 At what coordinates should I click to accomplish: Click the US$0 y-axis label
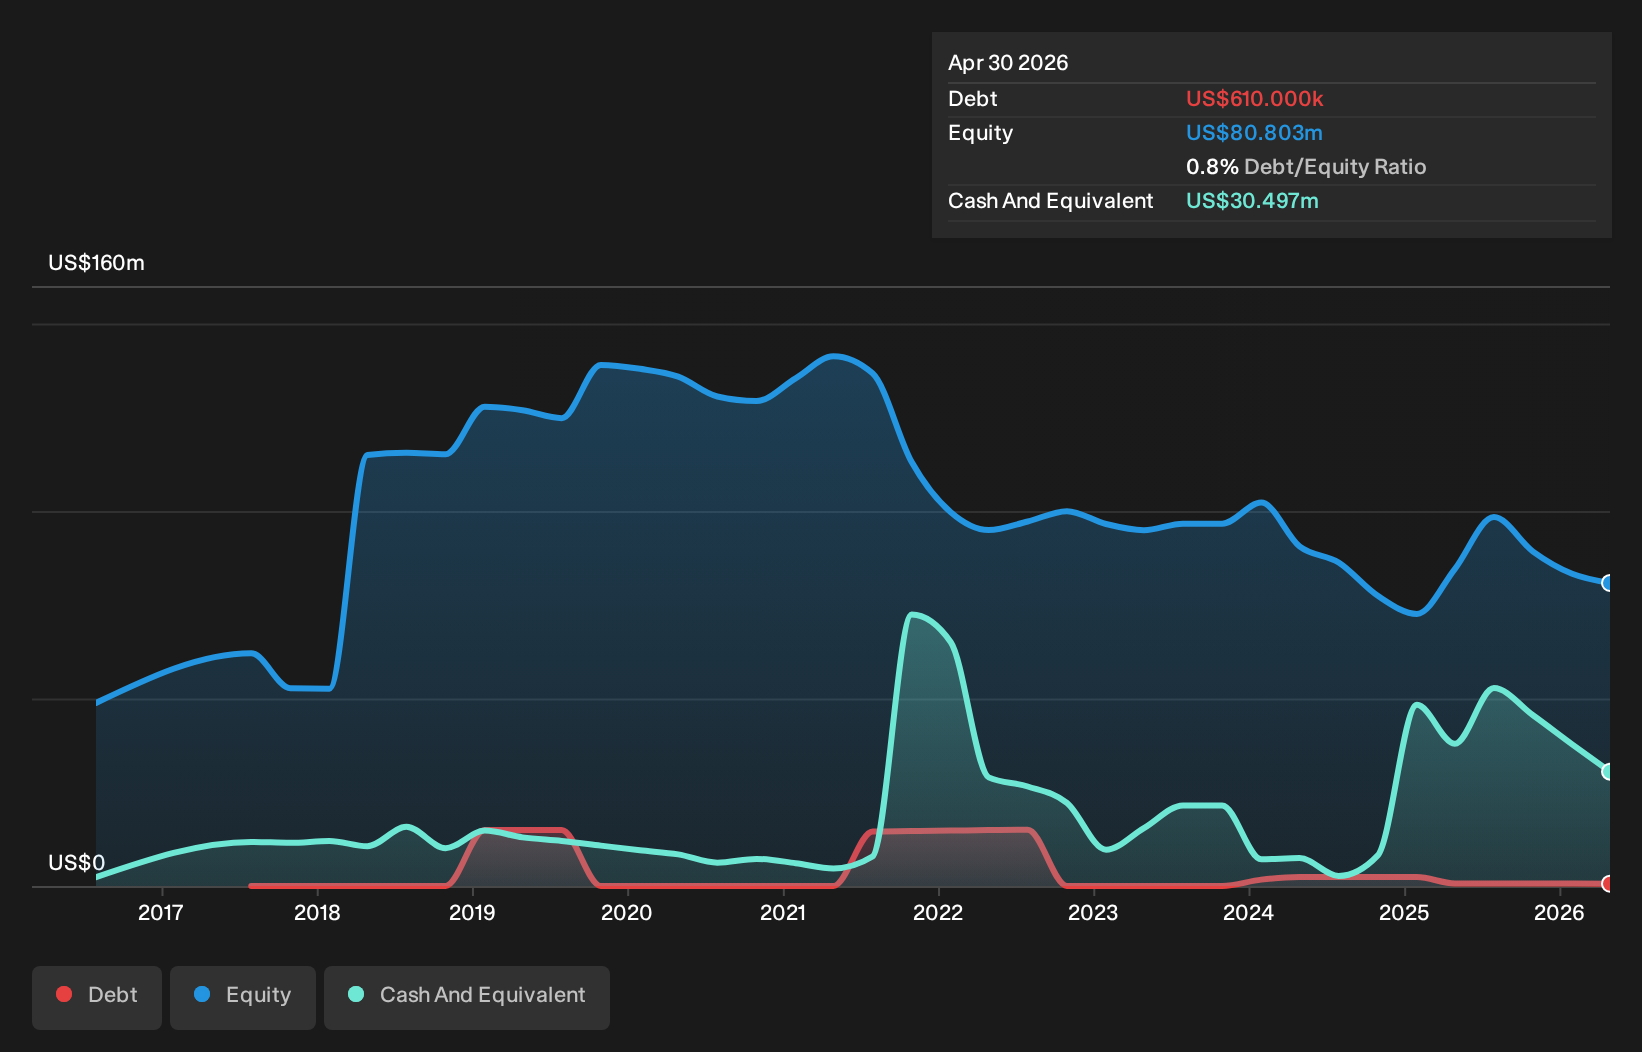[77, 863]
